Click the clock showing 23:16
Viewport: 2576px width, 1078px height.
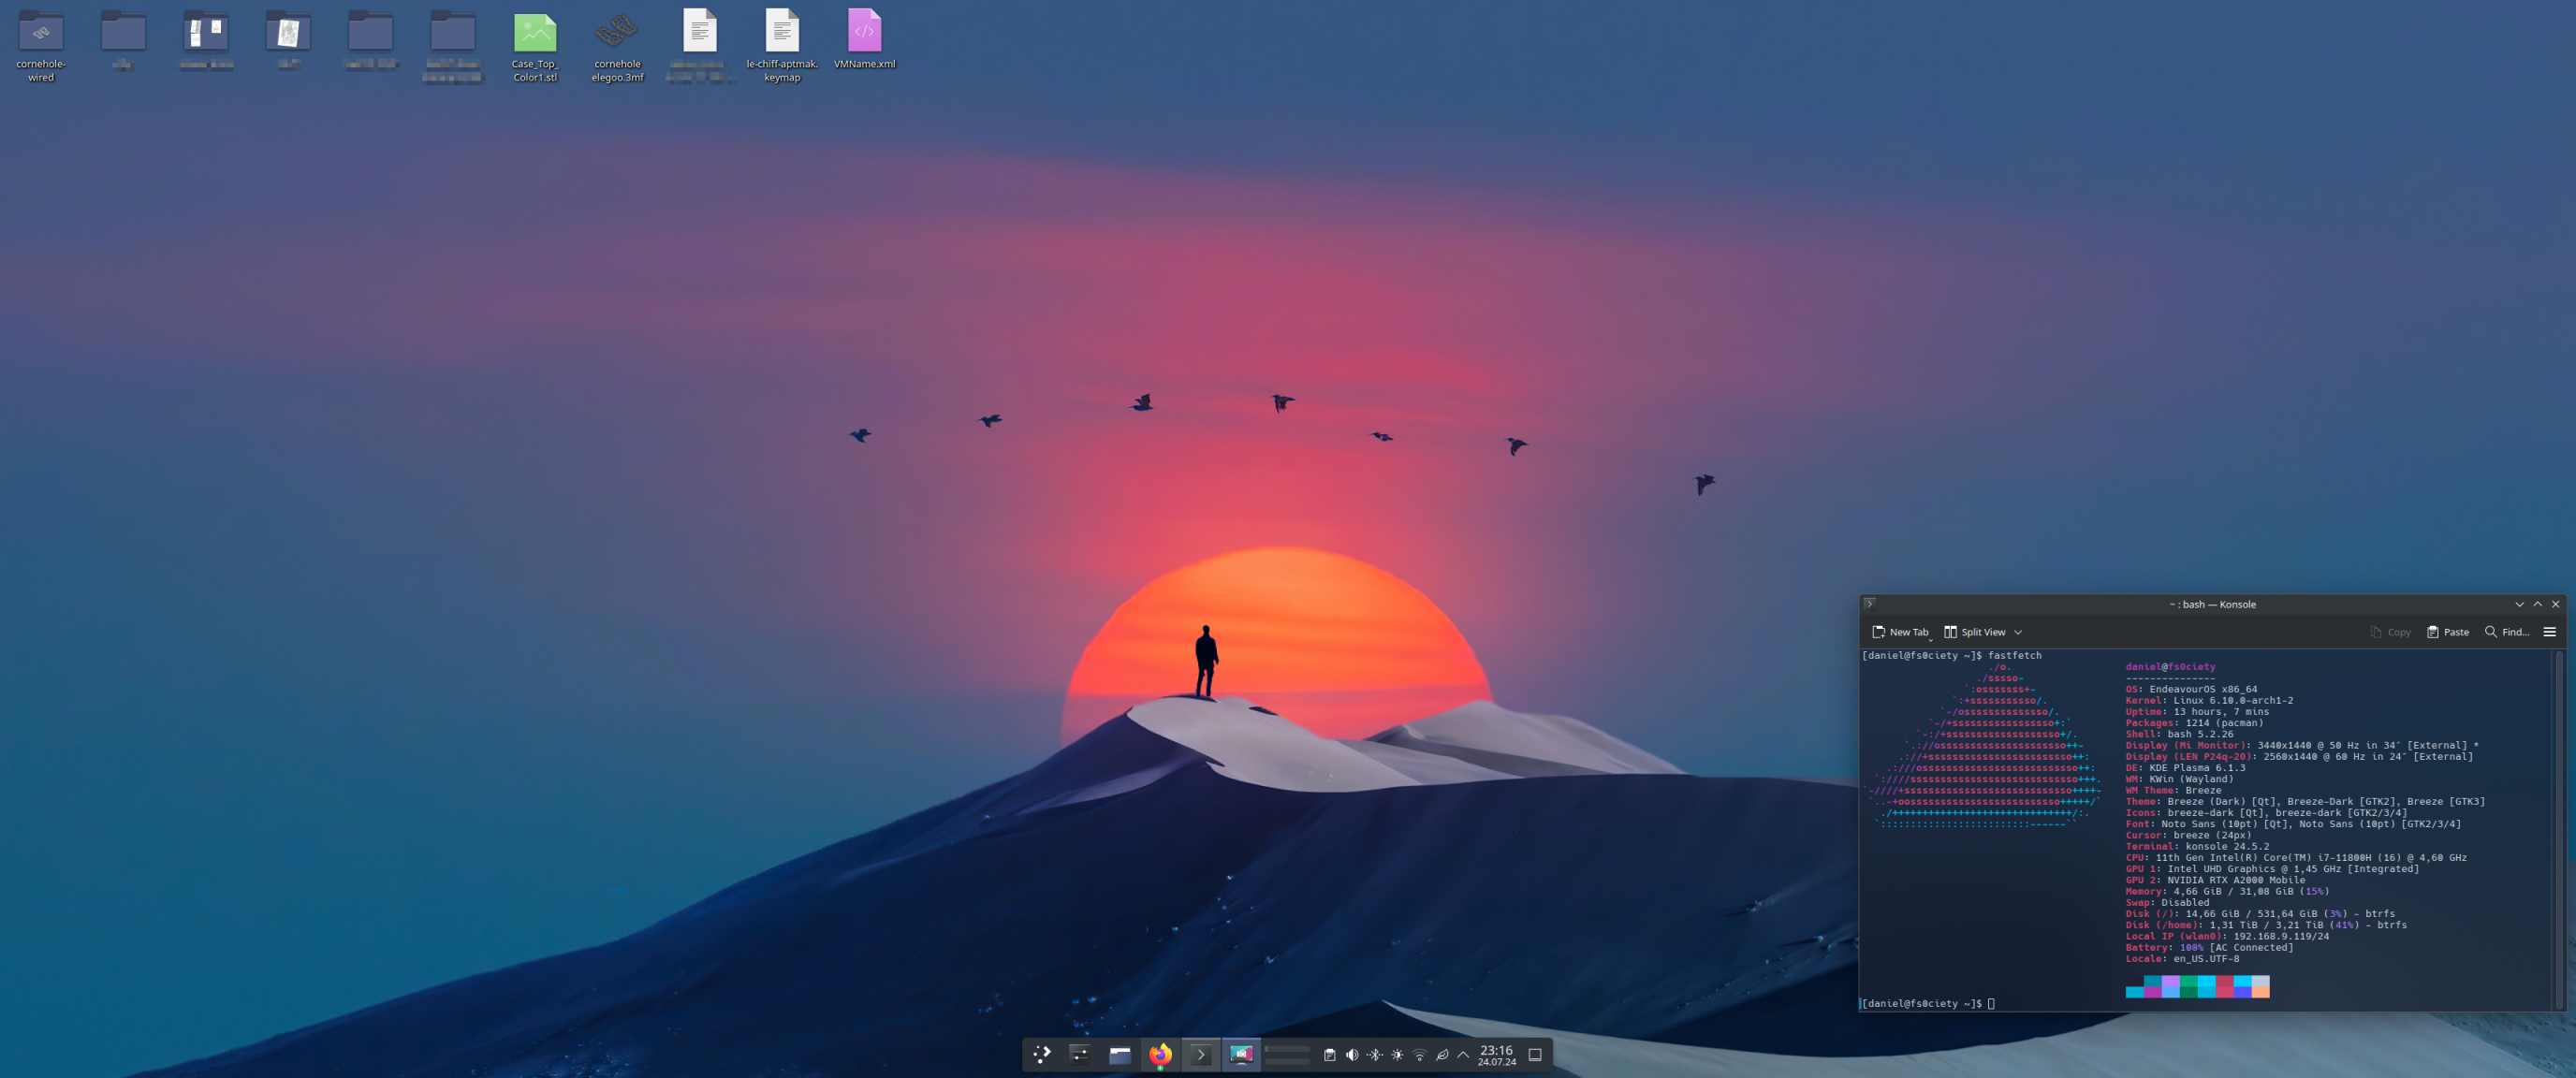pos(1496,1055)
